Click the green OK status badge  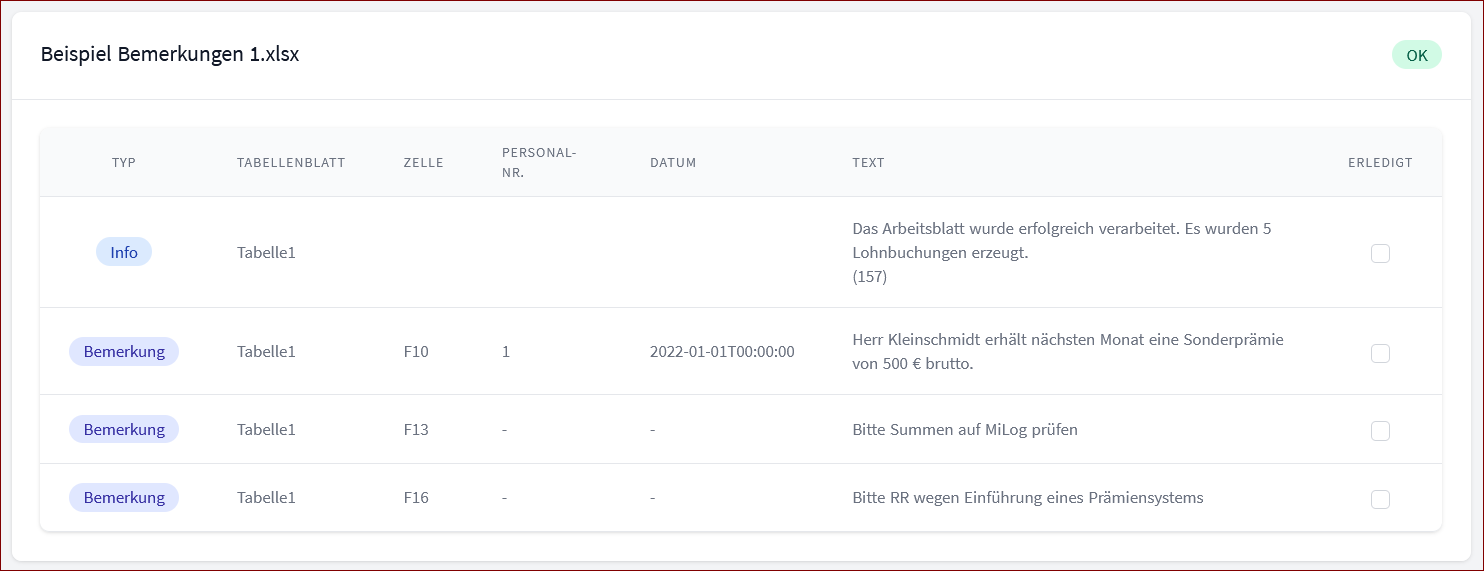tap(1416, 55)
